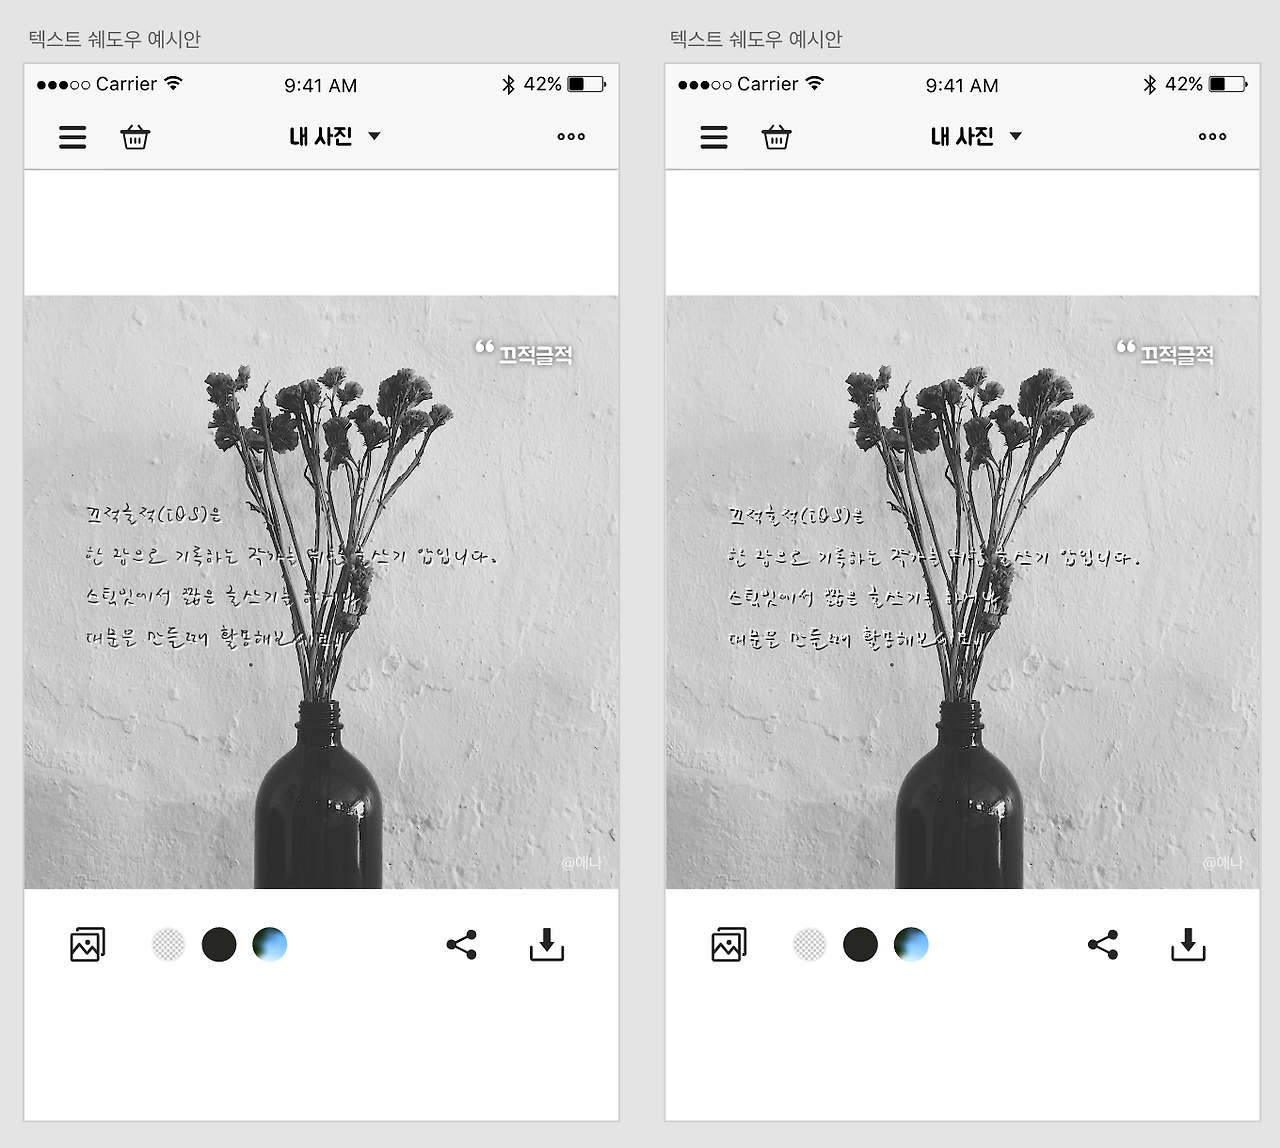Select the black color swatch in right mockup
The width and height of the screenshot is (1280, 1148).
(x=860, y=944)
